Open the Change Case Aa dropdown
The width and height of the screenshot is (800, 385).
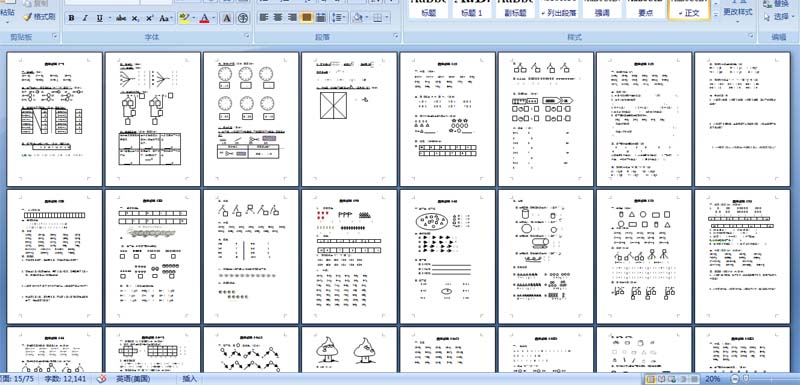[x=166, y=18]
